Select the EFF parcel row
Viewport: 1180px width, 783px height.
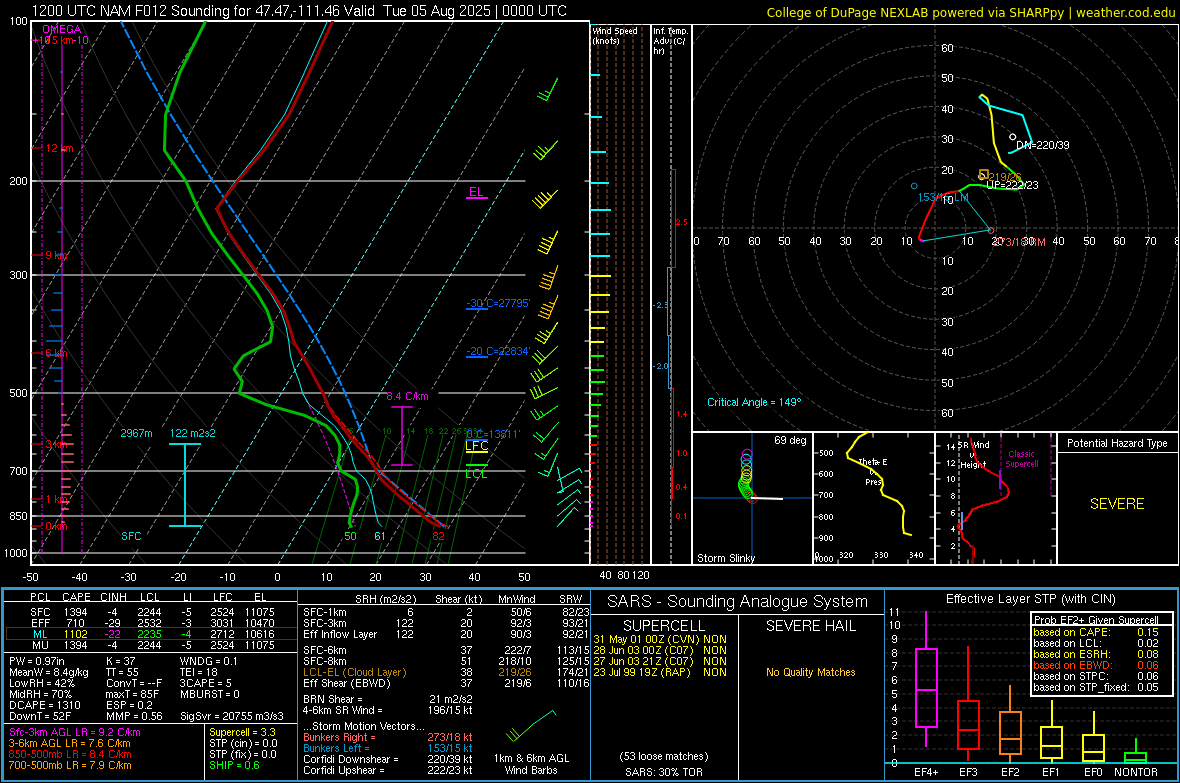151,623
